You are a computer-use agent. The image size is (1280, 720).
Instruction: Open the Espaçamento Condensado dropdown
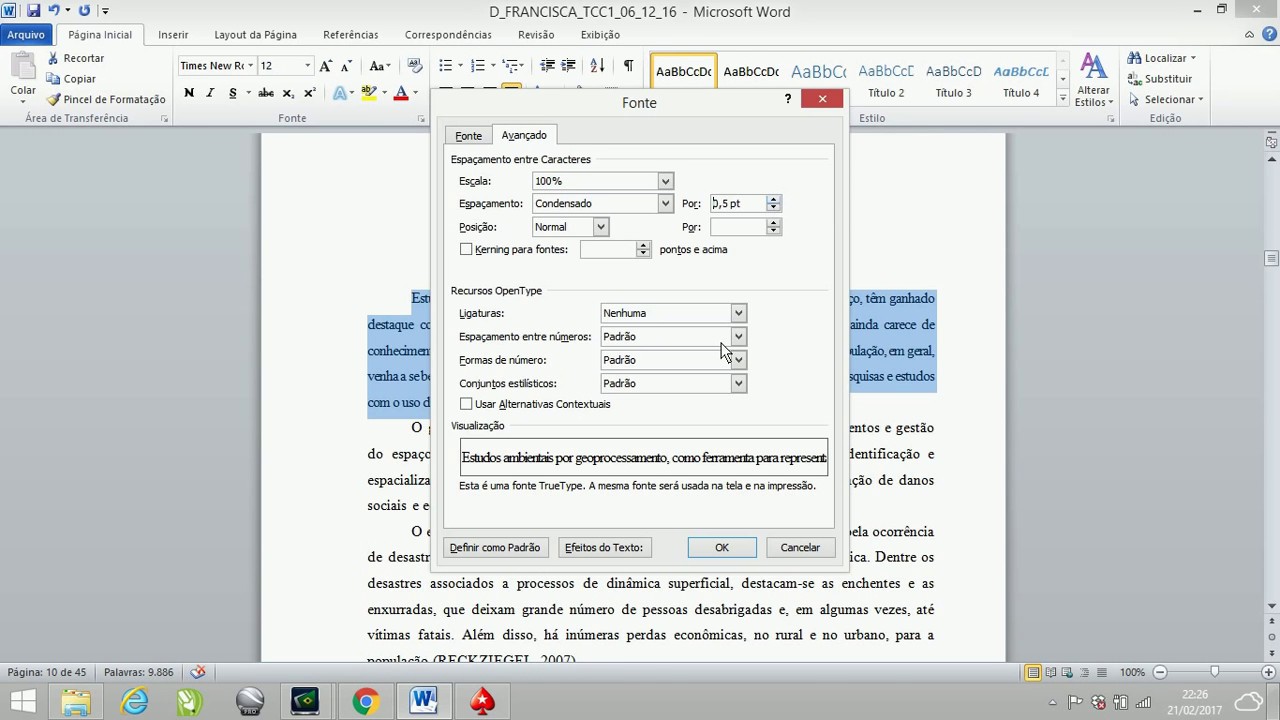pos(665,203)
